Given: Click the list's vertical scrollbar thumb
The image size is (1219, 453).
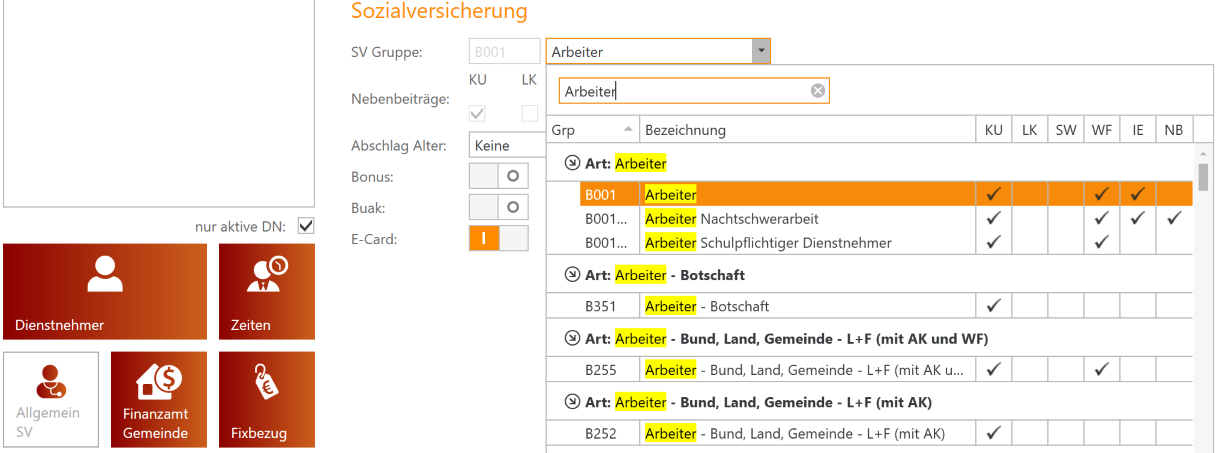Looking at the screenshot, I should pyautogui.click(x=1203, y=176).
